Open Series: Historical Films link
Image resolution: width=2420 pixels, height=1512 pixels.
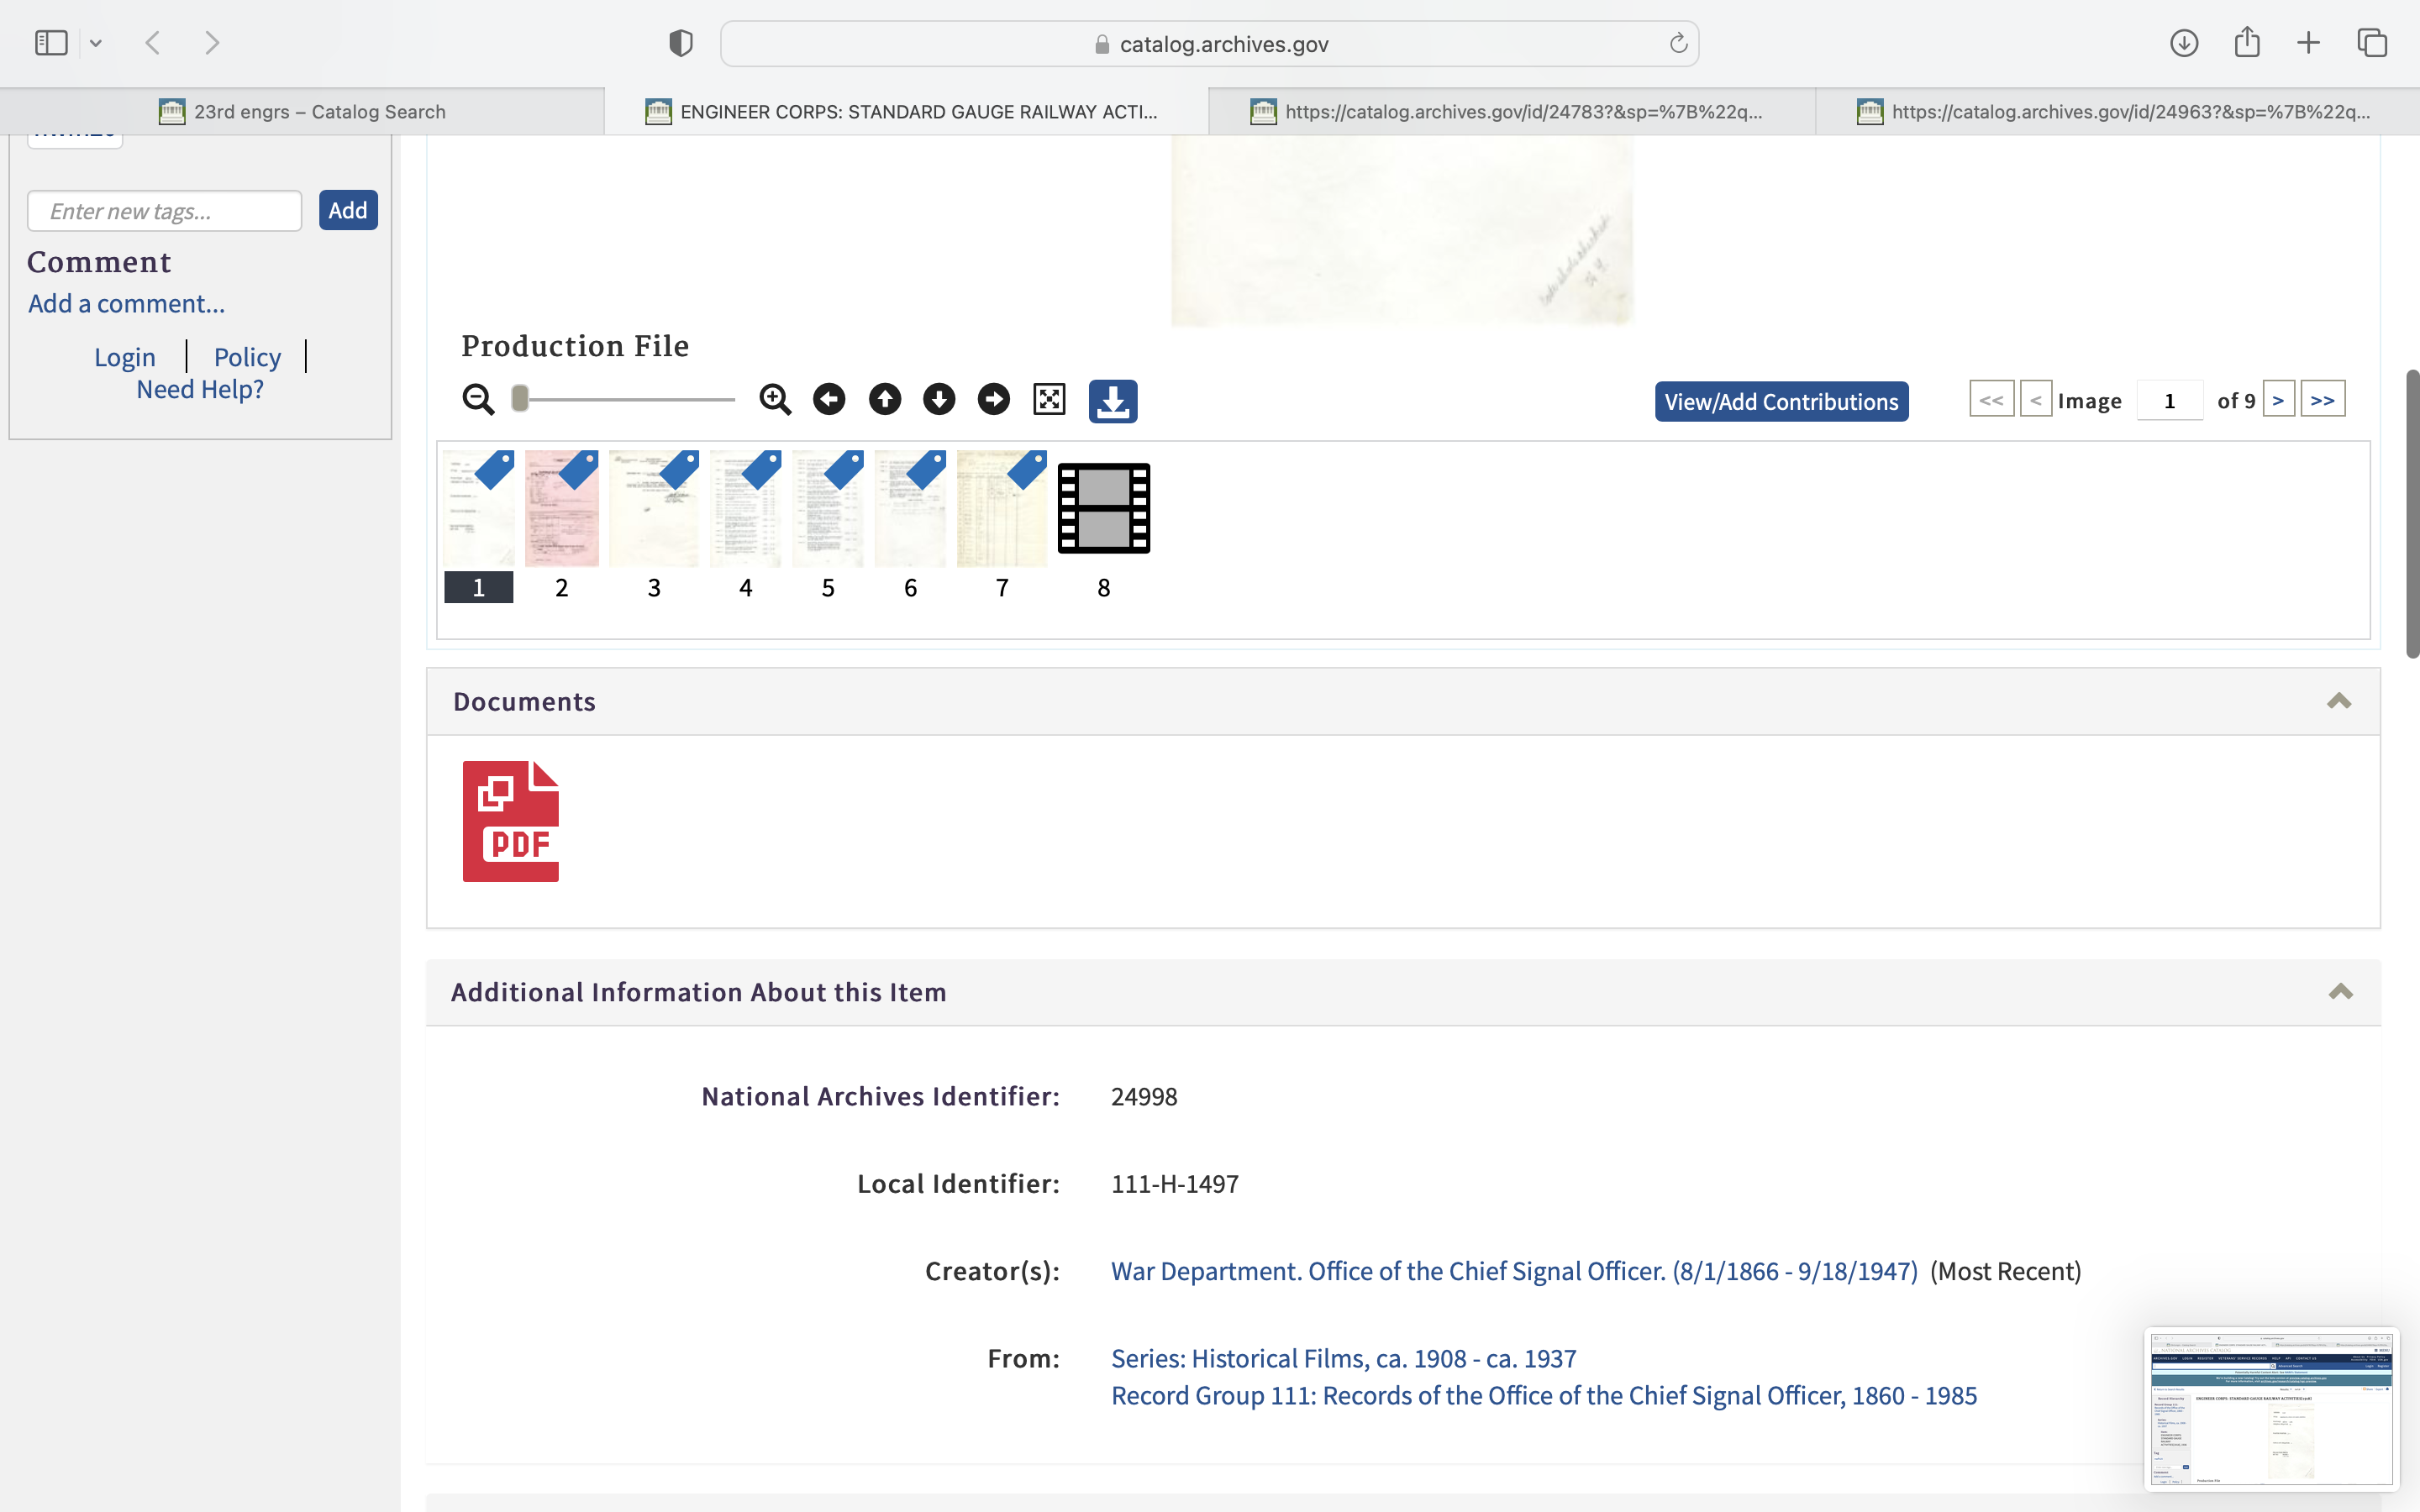tap(1343, 1358)
